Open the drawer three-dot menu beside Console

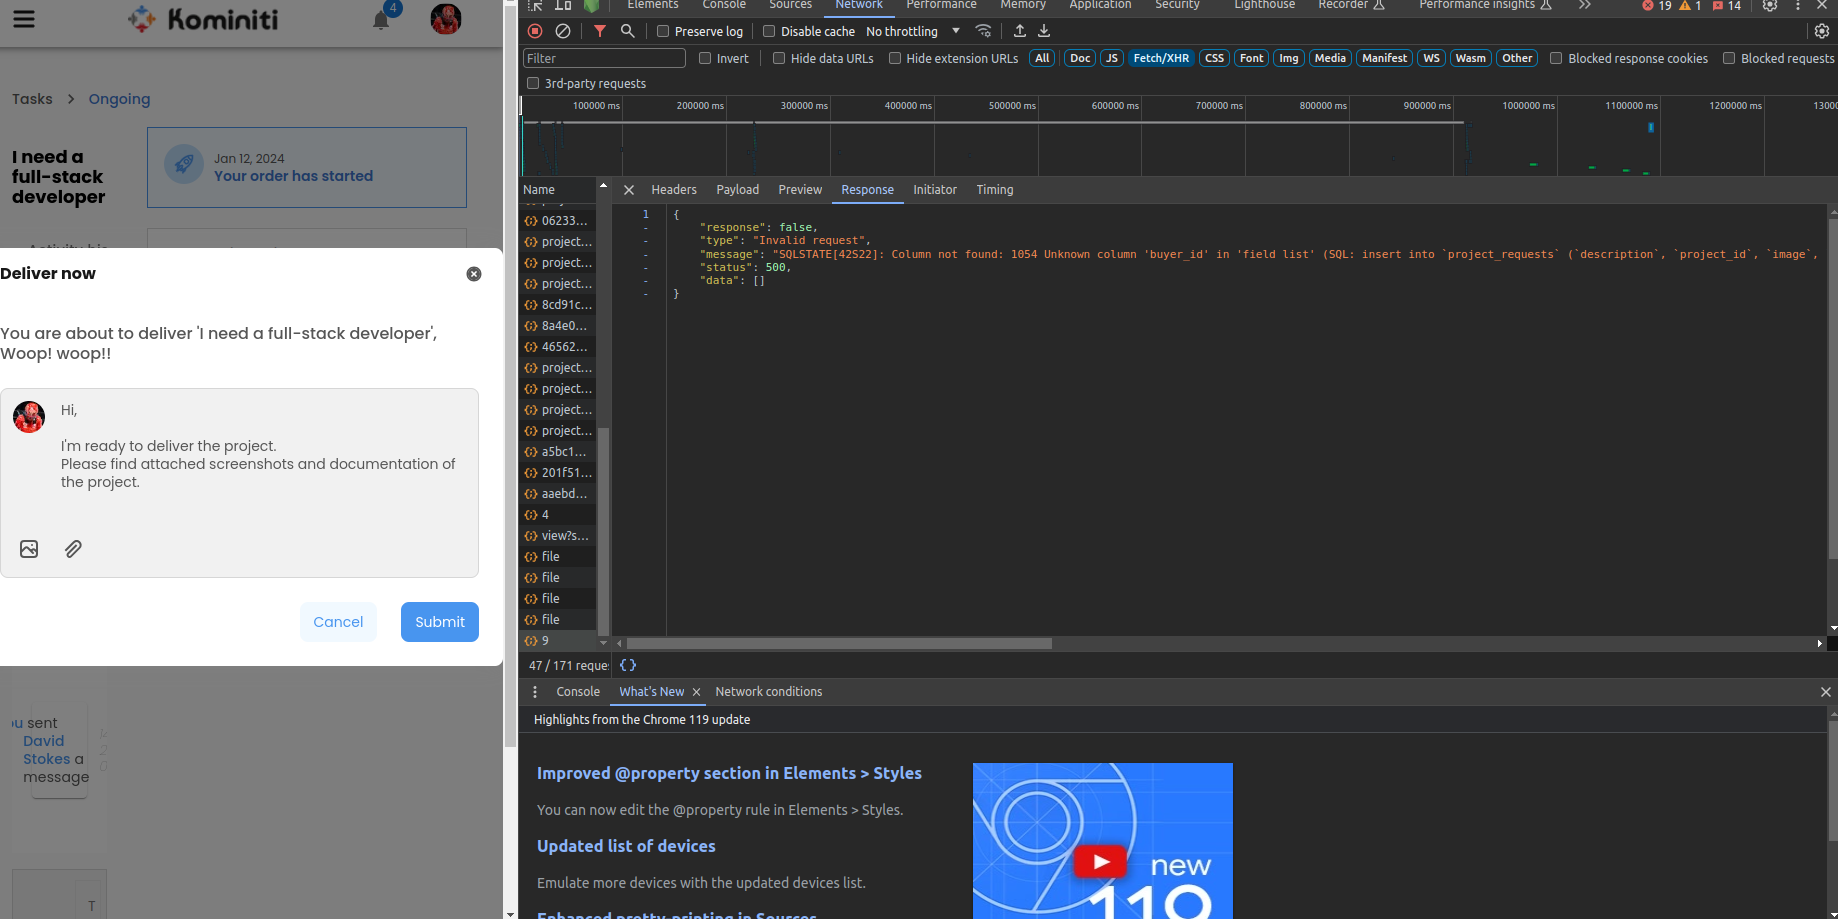(535, 692)
